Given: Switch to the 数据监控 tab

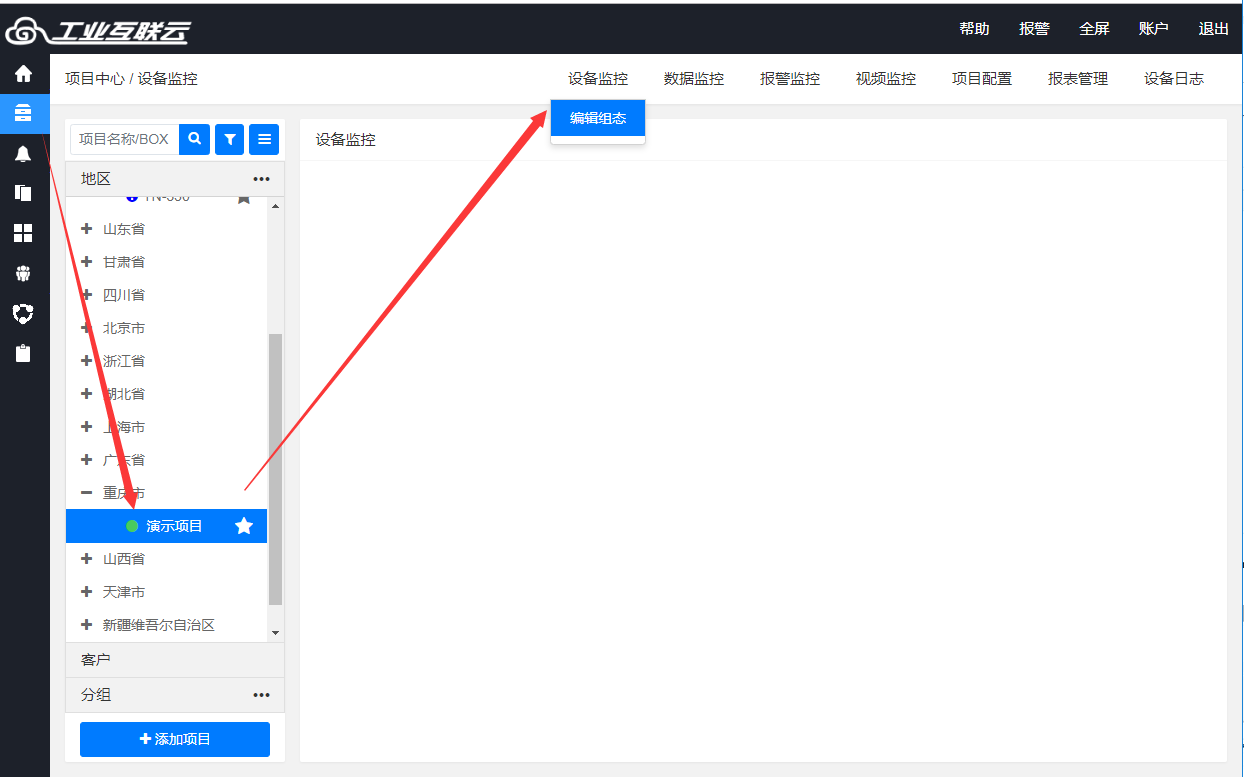Looking at the screenshot, I should [694, 79].
